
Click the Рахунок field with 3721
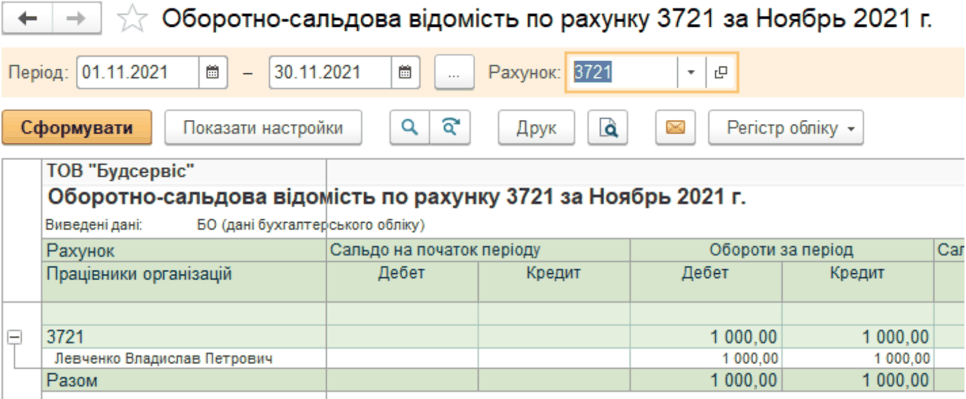622,73
